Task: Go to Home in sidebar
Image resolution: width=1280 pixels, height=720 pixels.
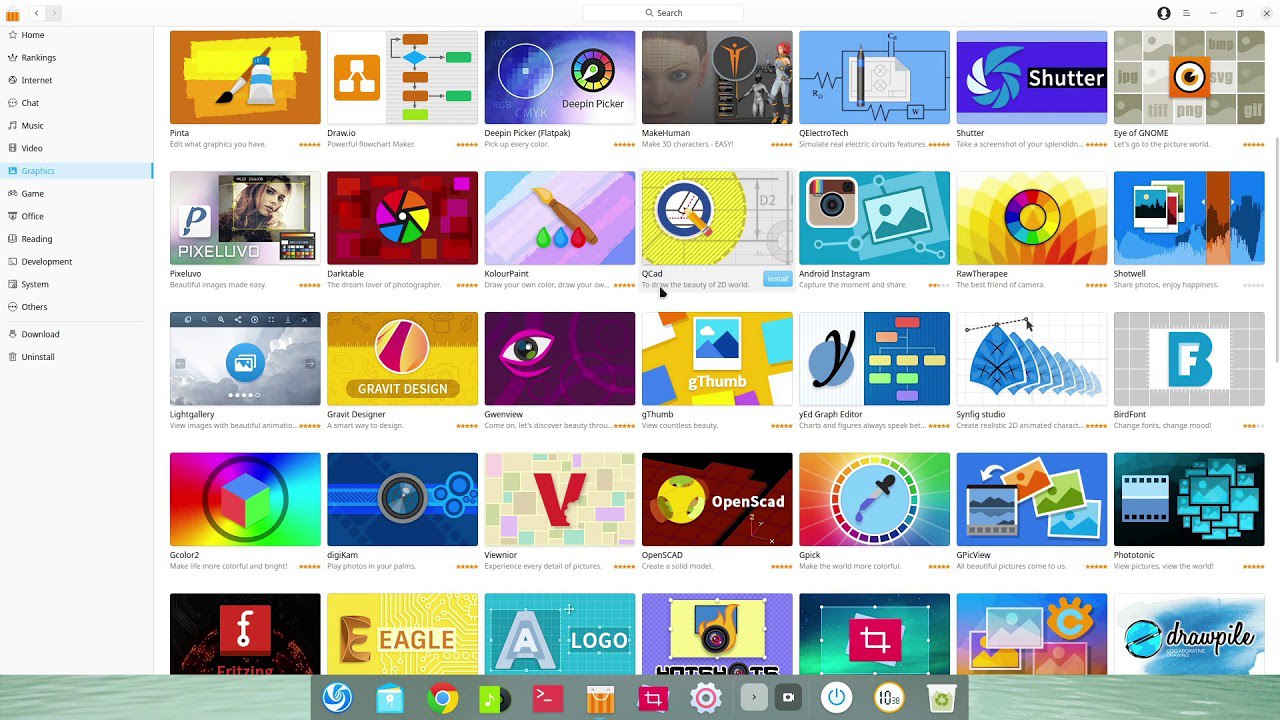Action: (76, 35)
